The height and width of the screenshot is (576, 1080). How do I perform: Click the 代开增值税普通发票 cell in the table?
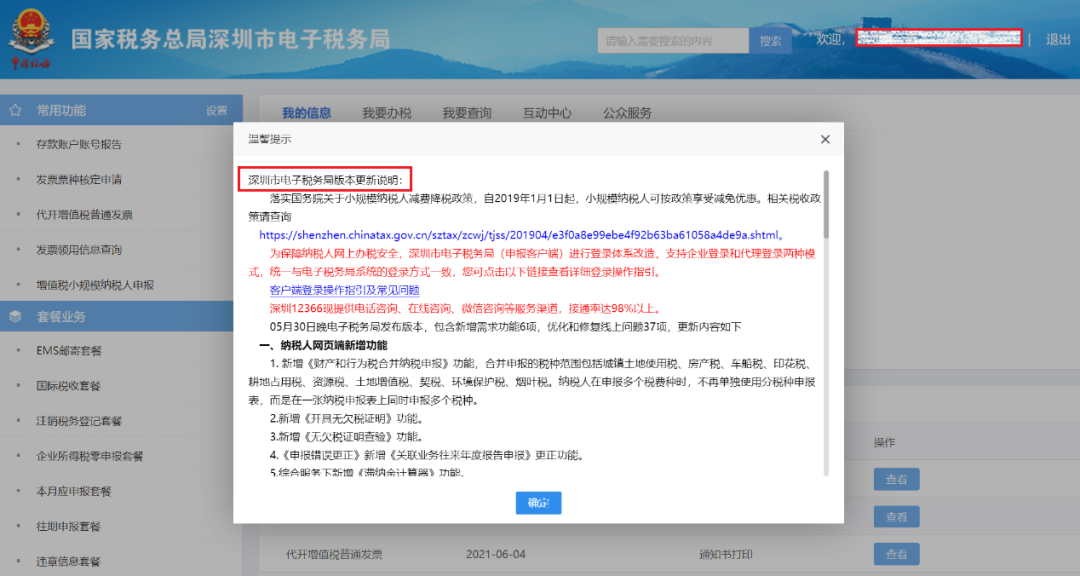334,554
